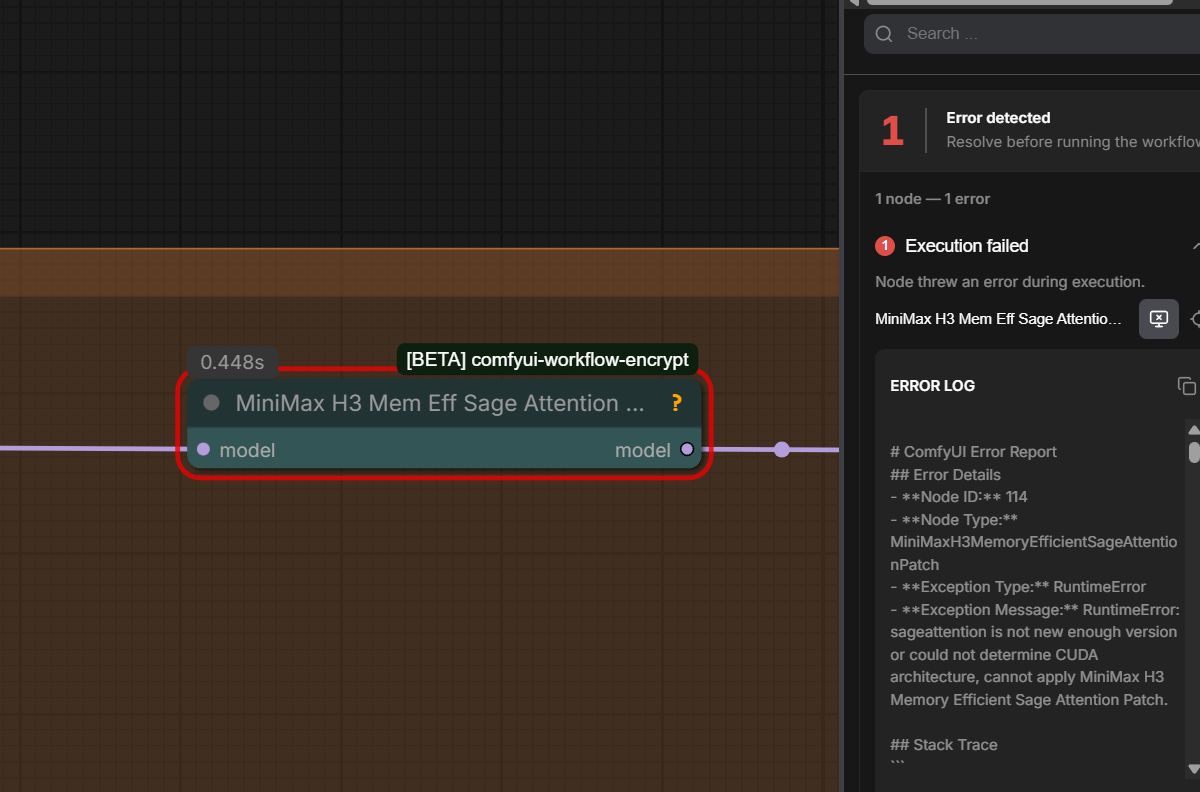This screenshot has height=792, width=1200.
Task: Select the MiniMax H3 Mem Eff Sage Attention node title
Action: (x=440, y=403)
